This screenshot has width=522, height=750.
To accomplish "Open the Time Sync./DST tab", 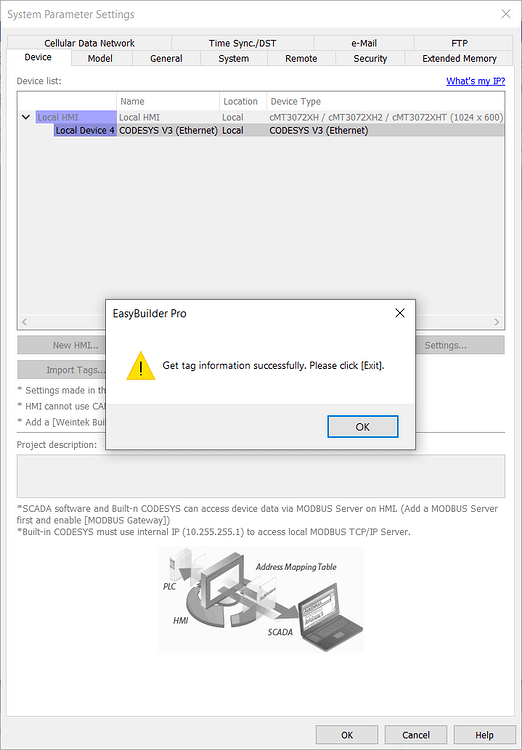I will [x=243, y=43].
